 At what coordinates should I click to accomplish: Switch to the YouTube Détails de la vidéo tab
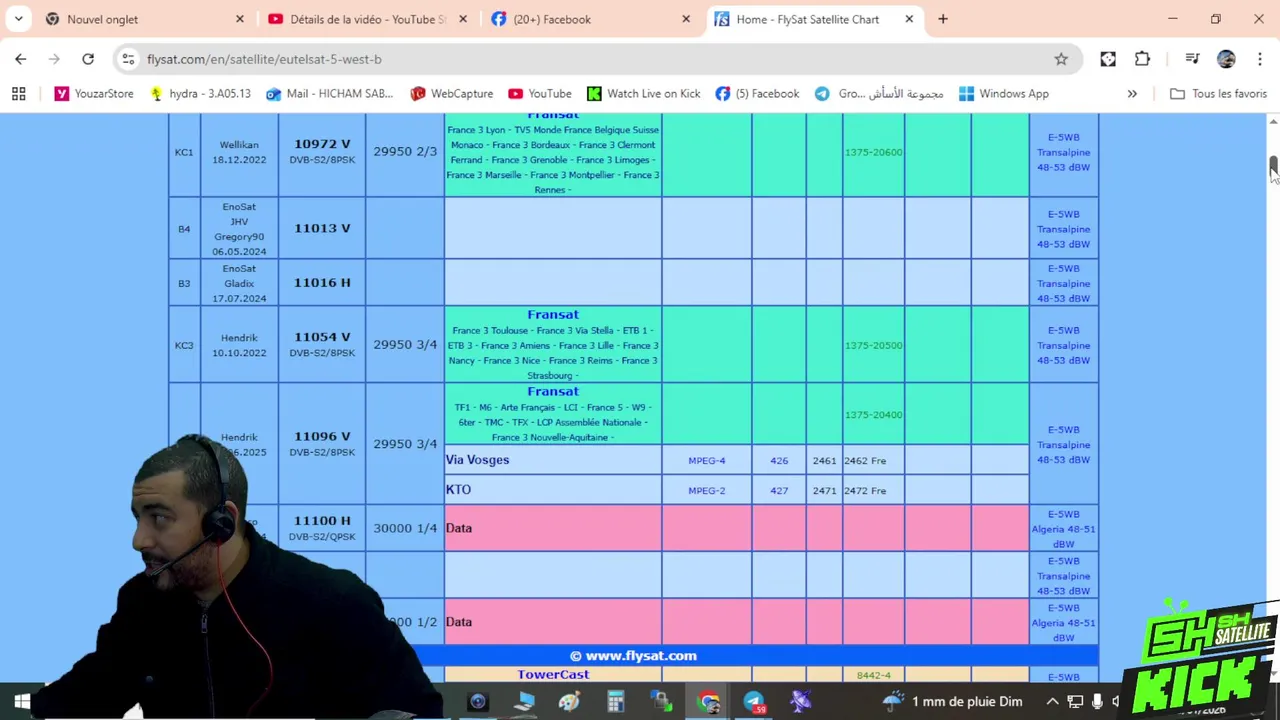[x=365, y=19]
